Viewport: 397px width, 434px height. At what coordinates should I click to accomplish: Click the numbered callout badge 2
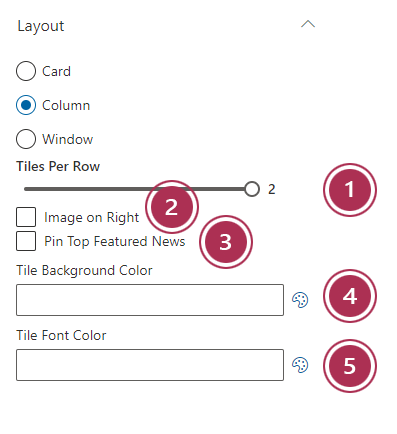[172, 207]
